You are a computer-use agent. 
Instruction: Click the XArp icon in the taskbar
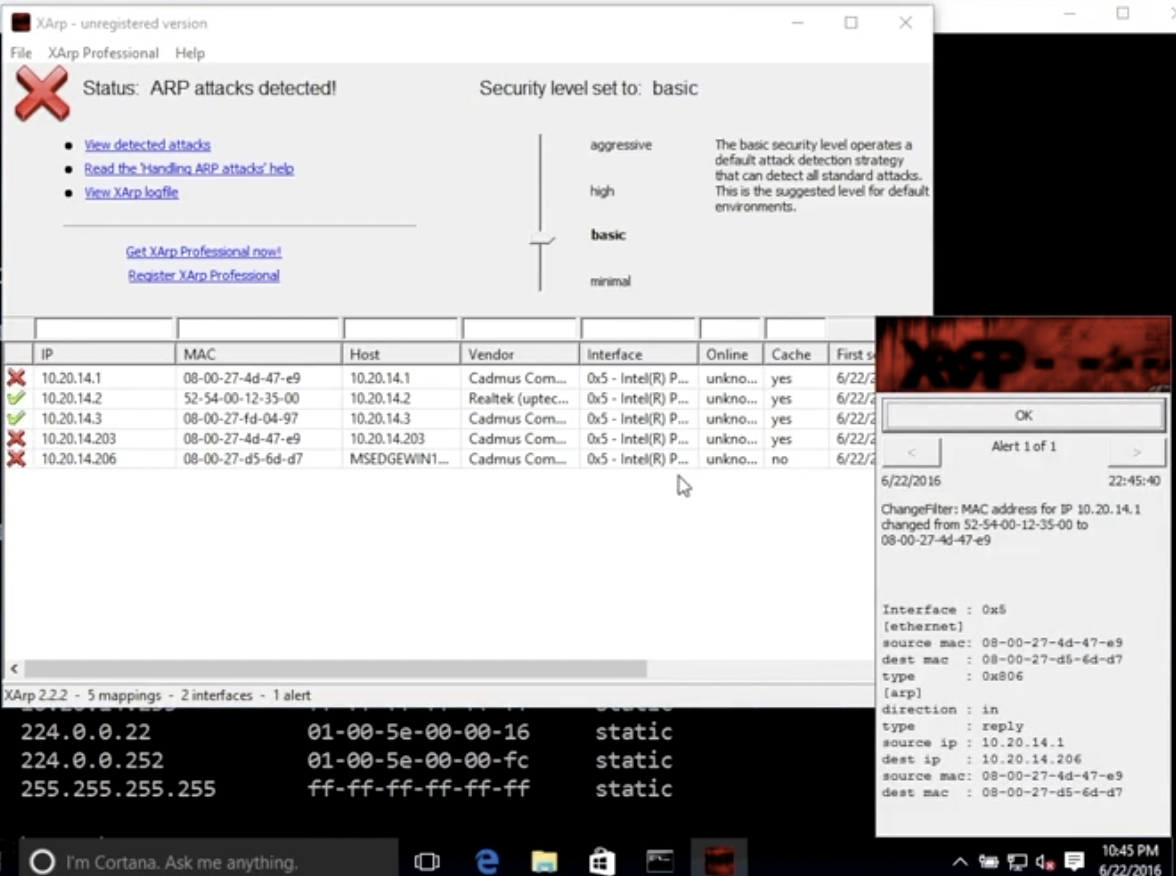click(x=719, y=861)
